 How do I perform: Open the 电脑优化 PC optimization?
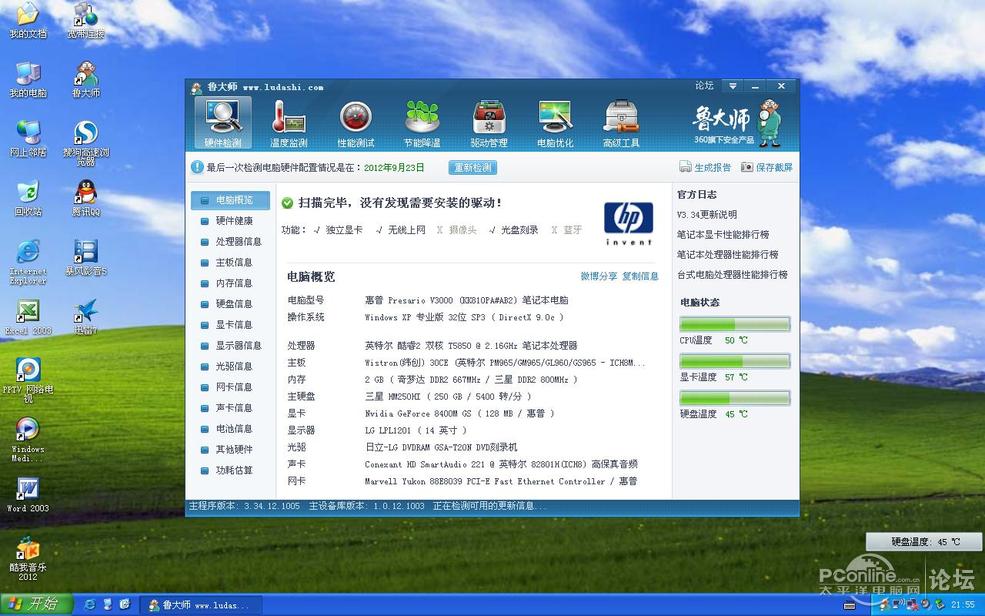[x=555, y=123]
